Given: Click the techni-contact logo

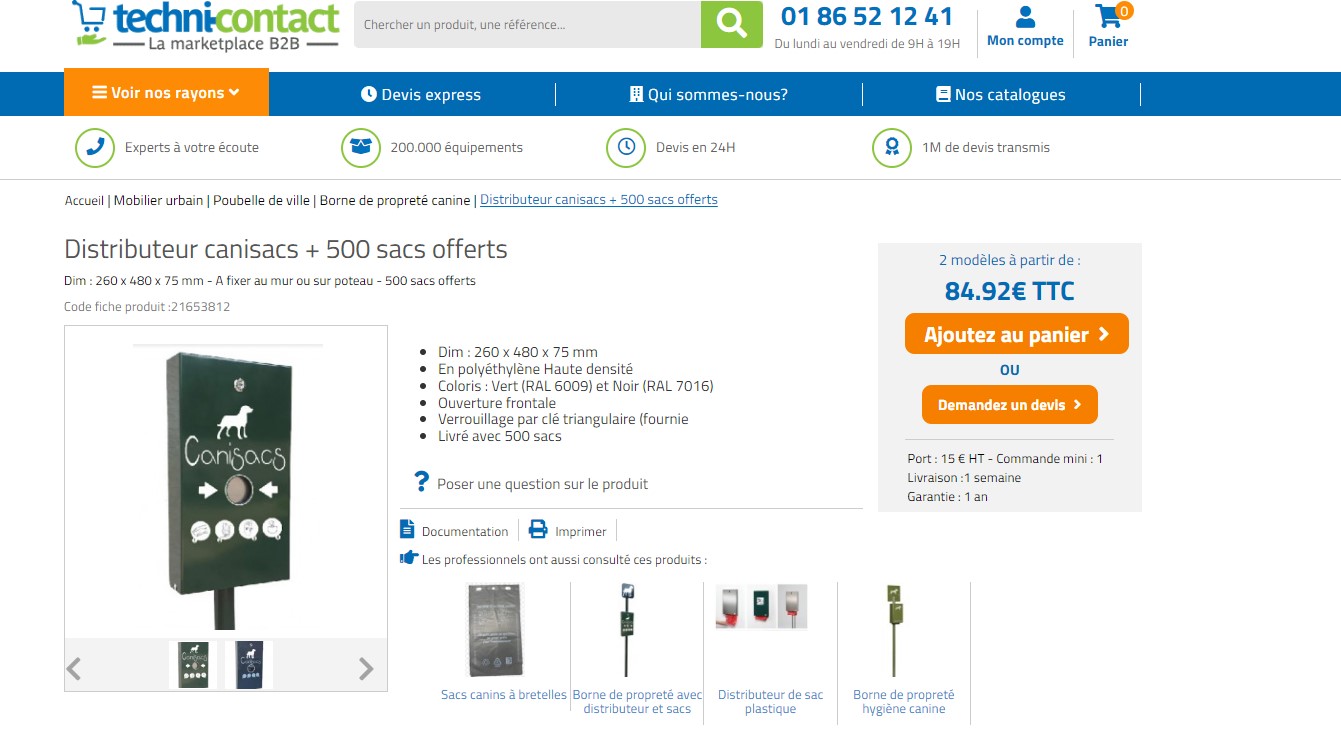Looking at the screenshot, I should tap(206, 25).
